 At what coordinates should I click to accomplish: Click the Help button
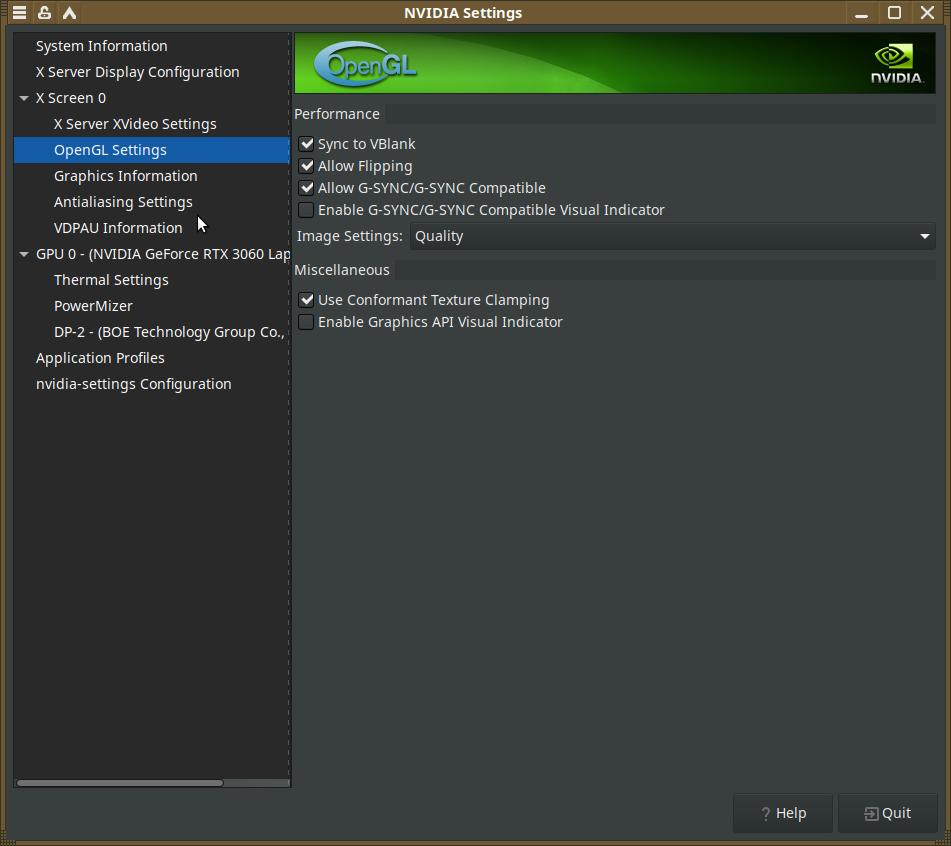[x=782, y=813]
